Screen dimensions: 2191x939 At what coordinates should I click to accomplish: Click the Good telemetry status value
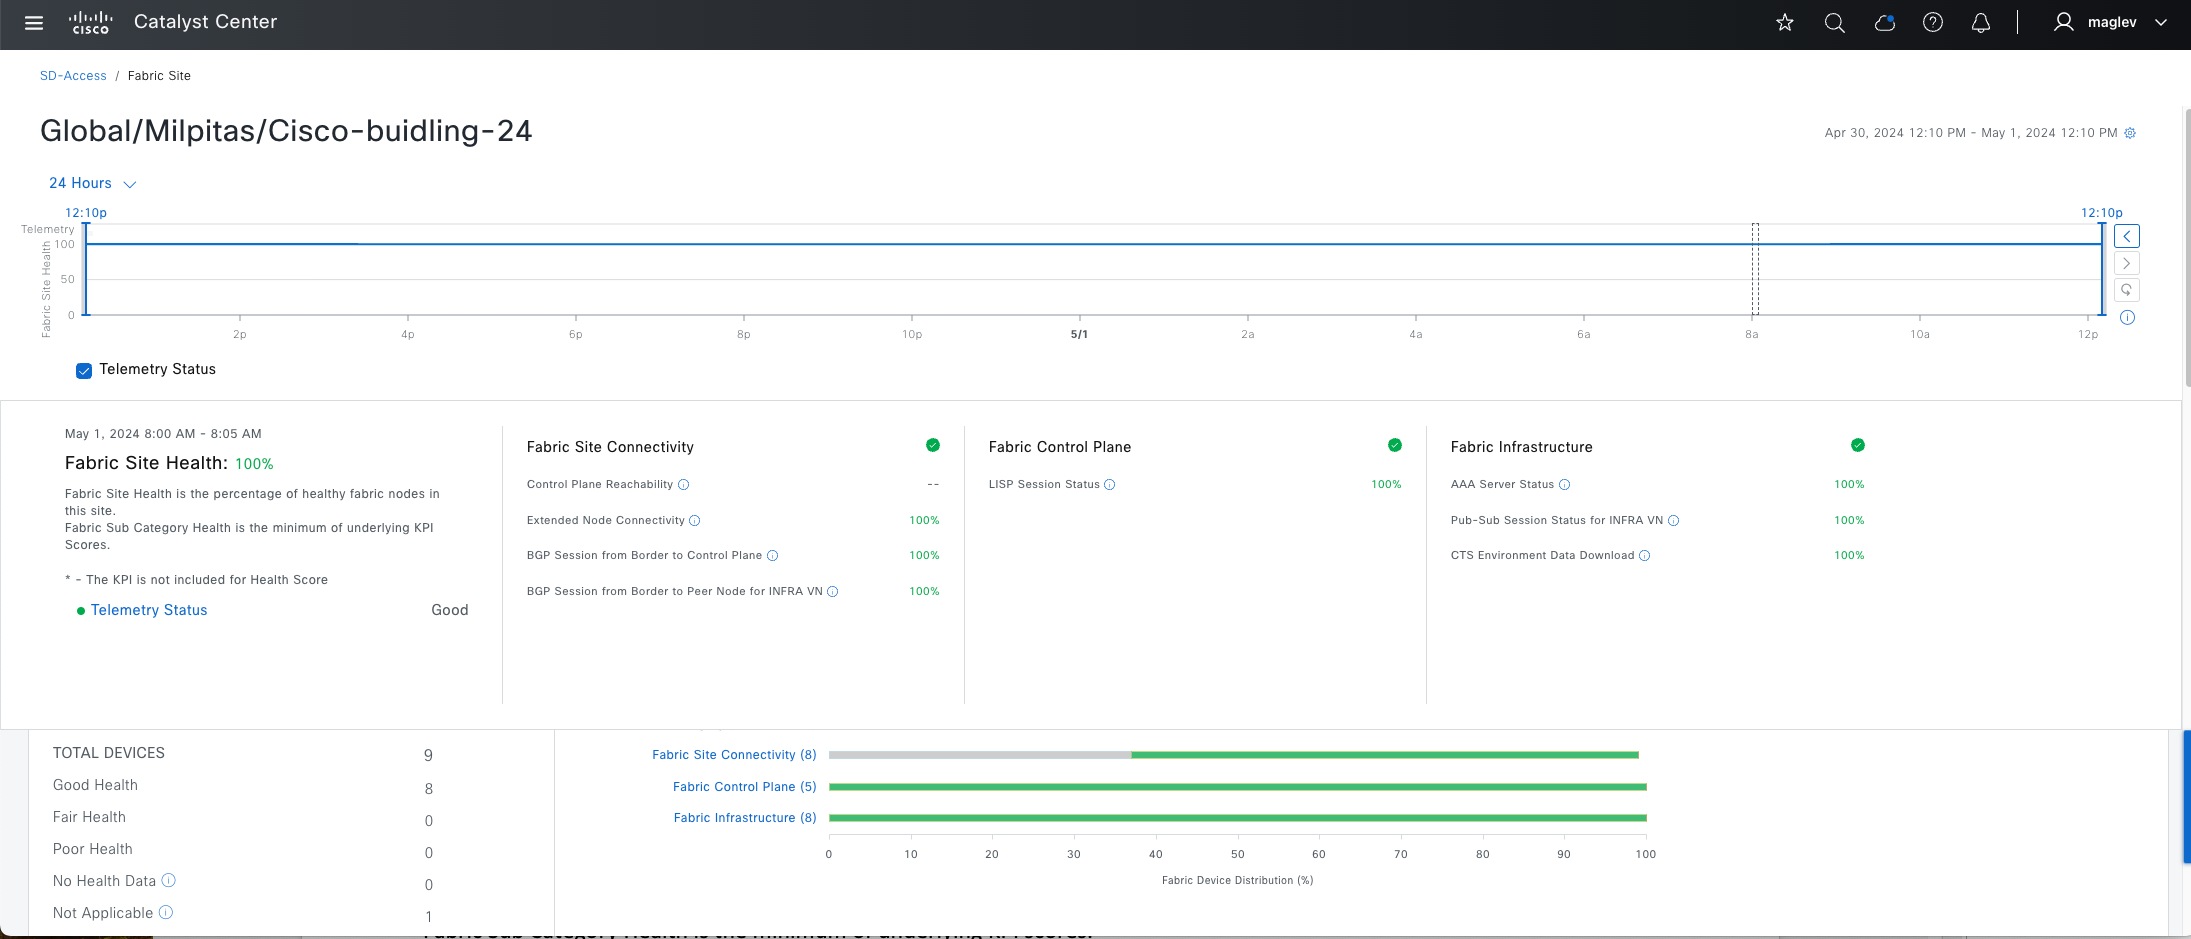coord(450,610)
